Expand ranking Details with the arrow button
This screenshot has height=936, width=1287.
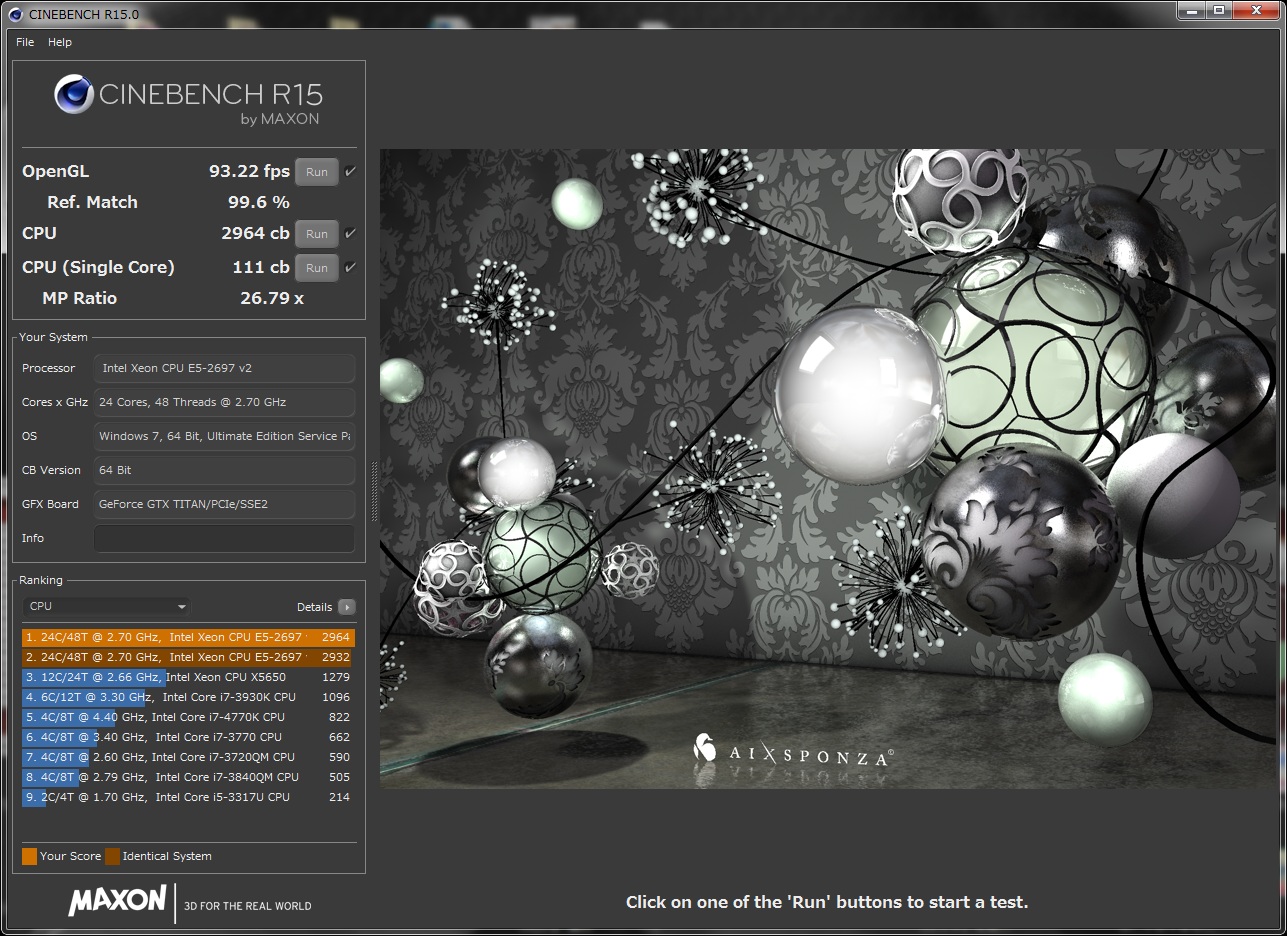pyautogui.click(x=346, y=607)
